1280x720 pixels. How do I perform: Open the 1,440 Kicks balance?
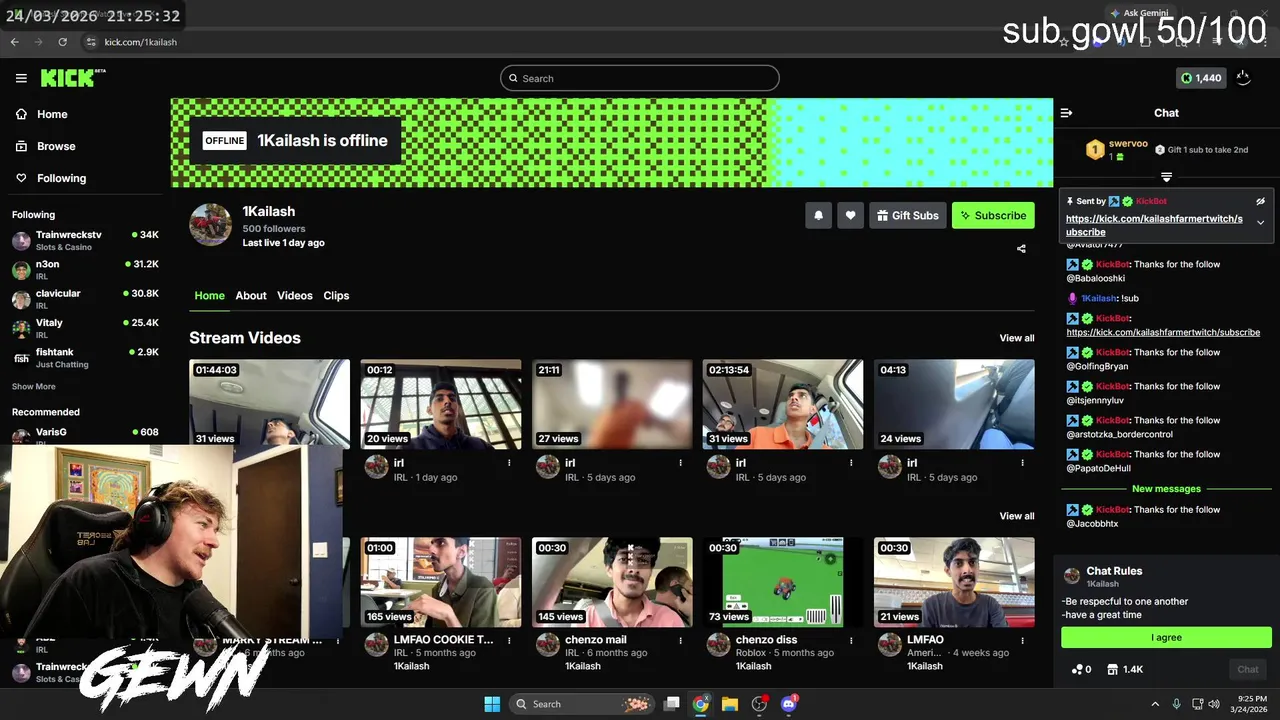pyautogui.click(x=1201, y=78)
